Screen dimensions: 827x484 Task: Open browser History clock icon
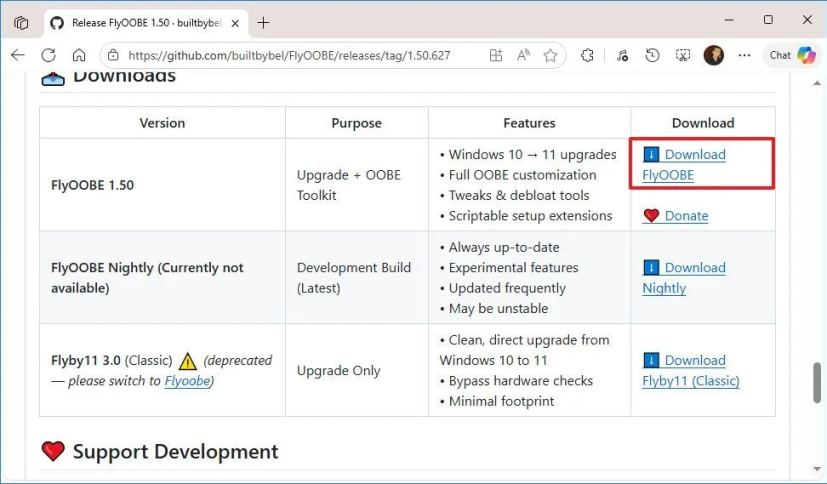pos(654,56)
